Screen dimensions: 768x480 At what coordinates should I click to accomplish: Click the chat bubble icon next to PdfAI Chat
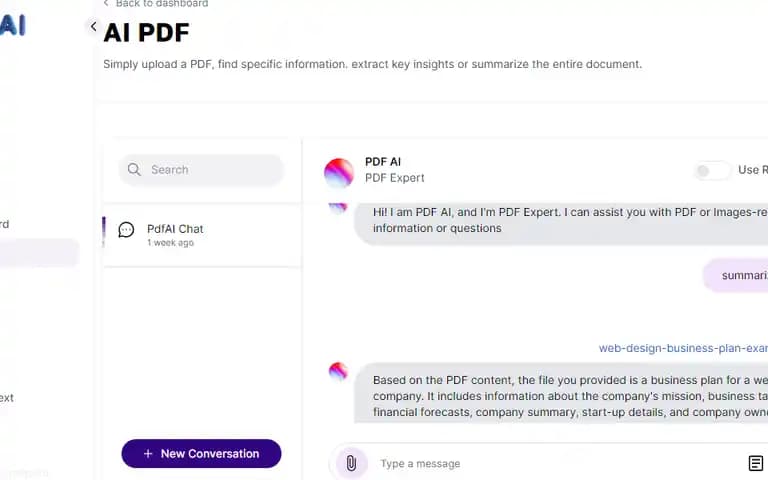coord(126,230)
